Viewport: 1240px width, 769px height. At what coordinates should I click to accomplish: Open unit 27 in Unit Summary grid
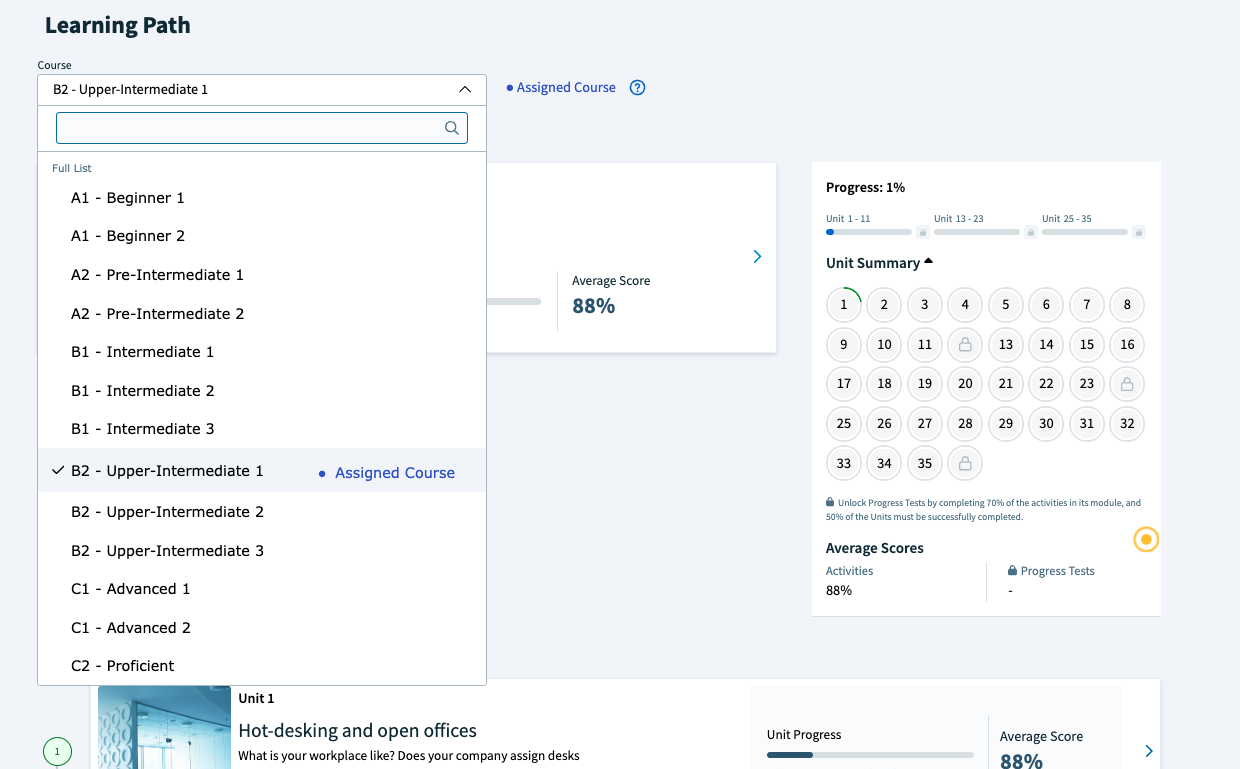click(925, 423)
